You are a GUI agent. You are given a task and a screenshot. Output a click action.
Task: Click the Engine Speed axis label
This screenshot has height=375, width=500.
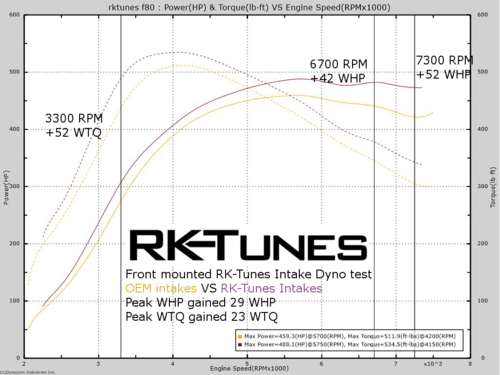[249, 368]
